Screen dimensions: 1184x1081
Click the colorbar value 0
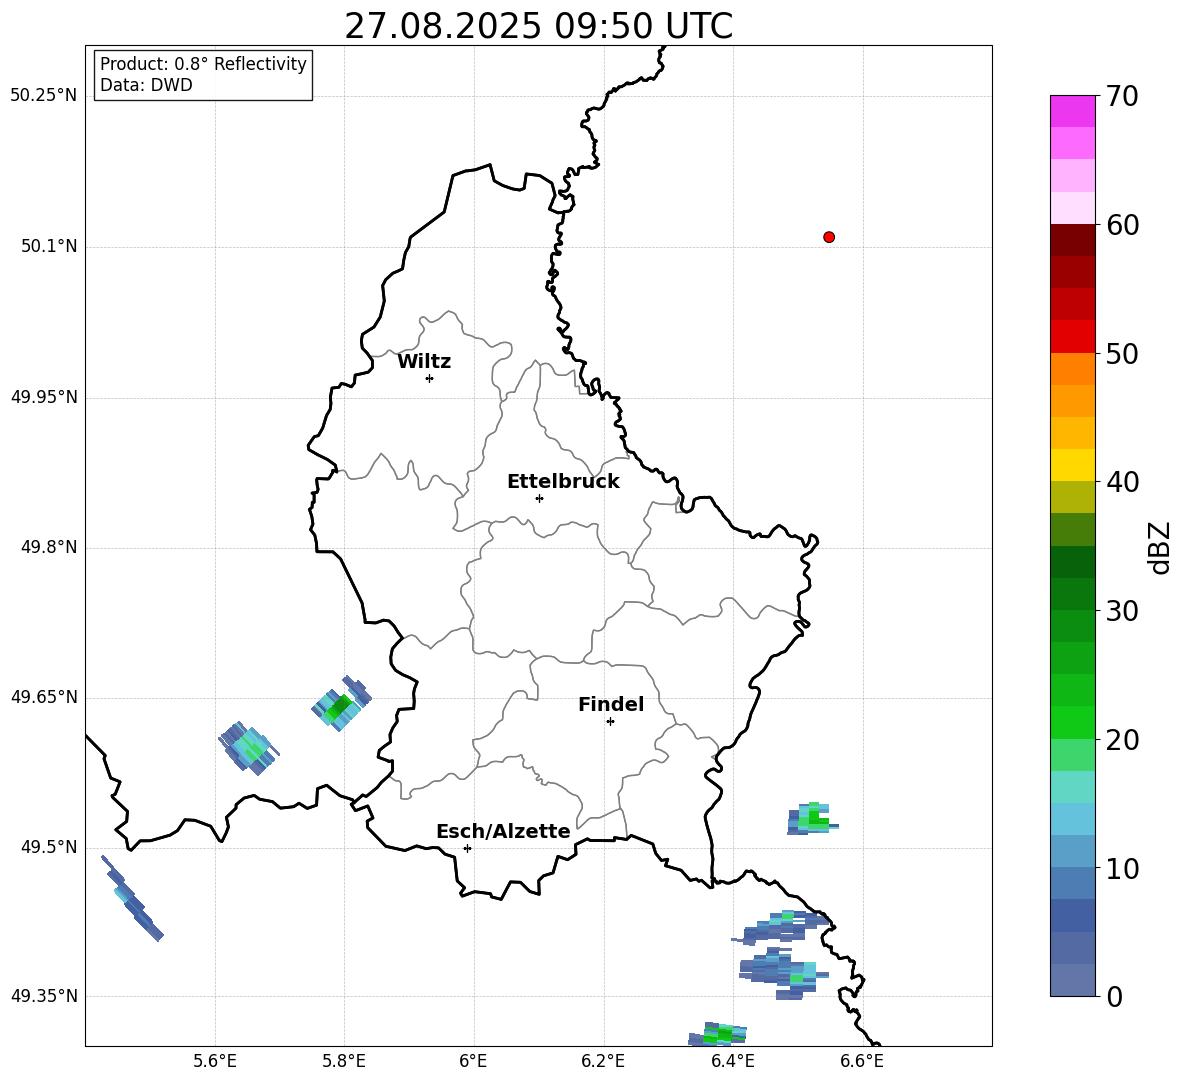pyautogui.click(x=1114, y=996)
